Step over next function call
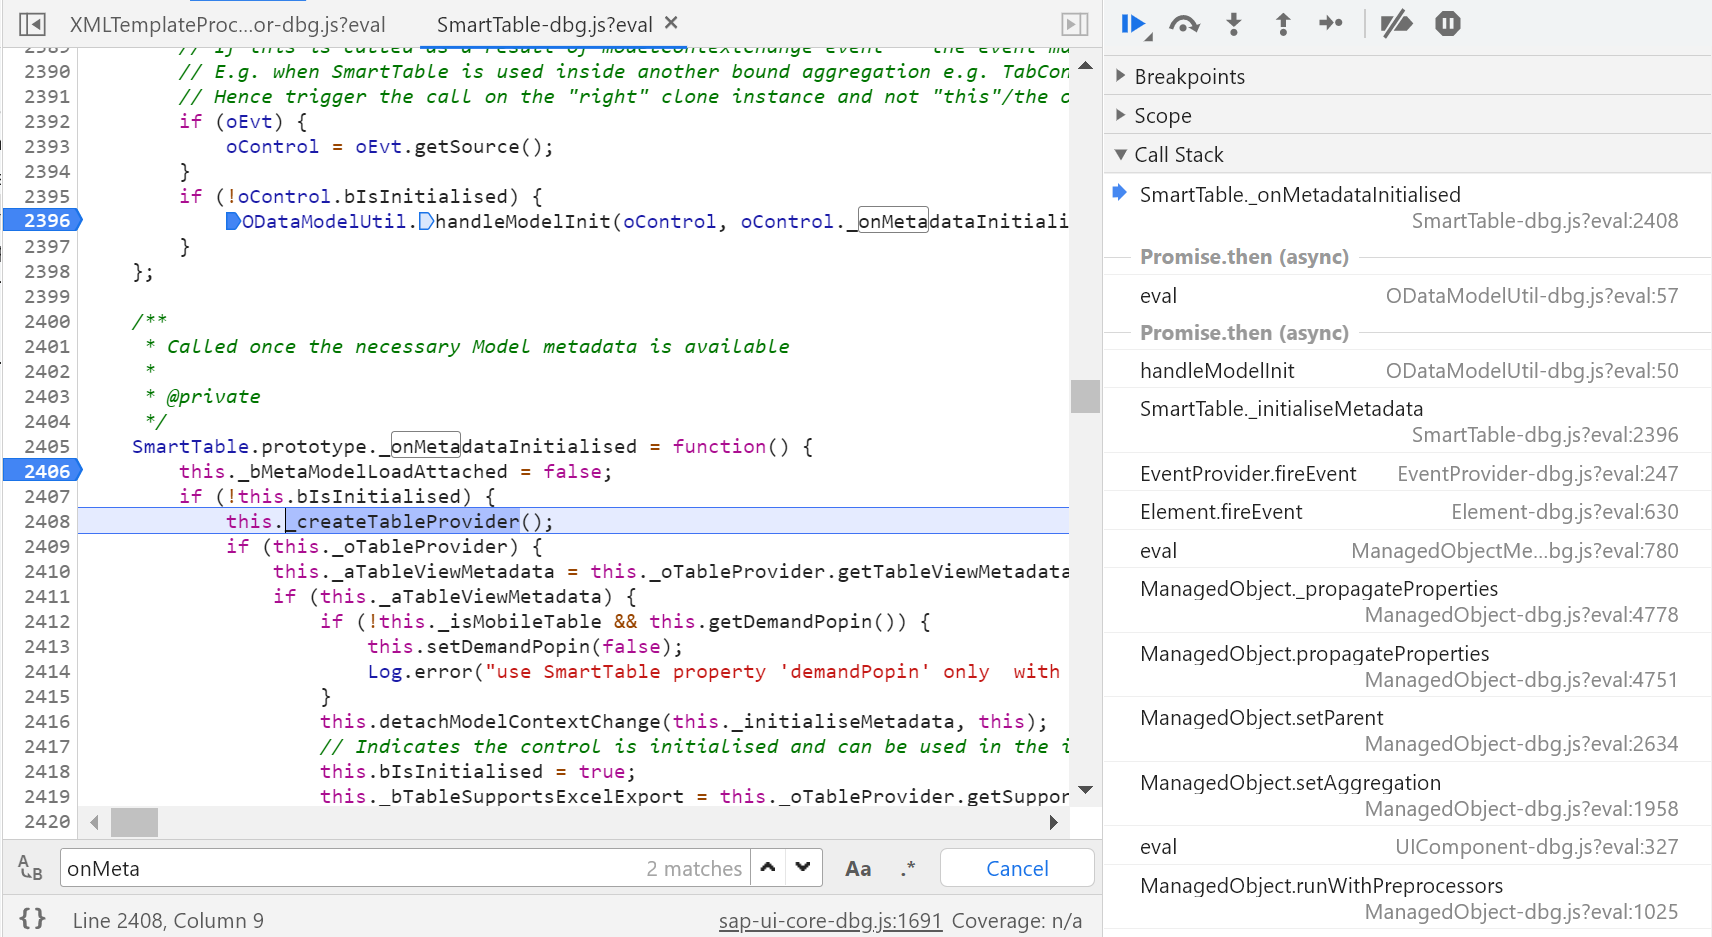Image resolution: width=1712 pixels, height=937 pixels. click(1184, 24)
